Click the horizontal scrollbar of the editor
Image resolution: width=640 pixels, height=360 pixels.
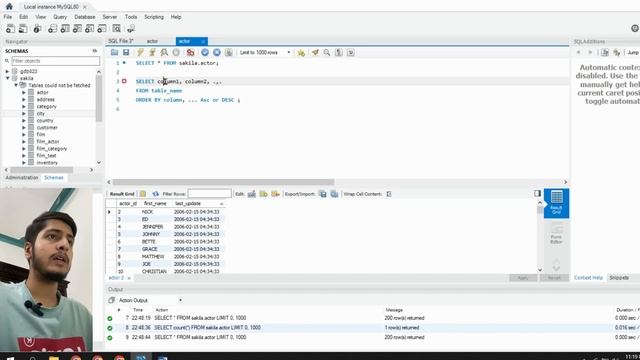[223, 182]
